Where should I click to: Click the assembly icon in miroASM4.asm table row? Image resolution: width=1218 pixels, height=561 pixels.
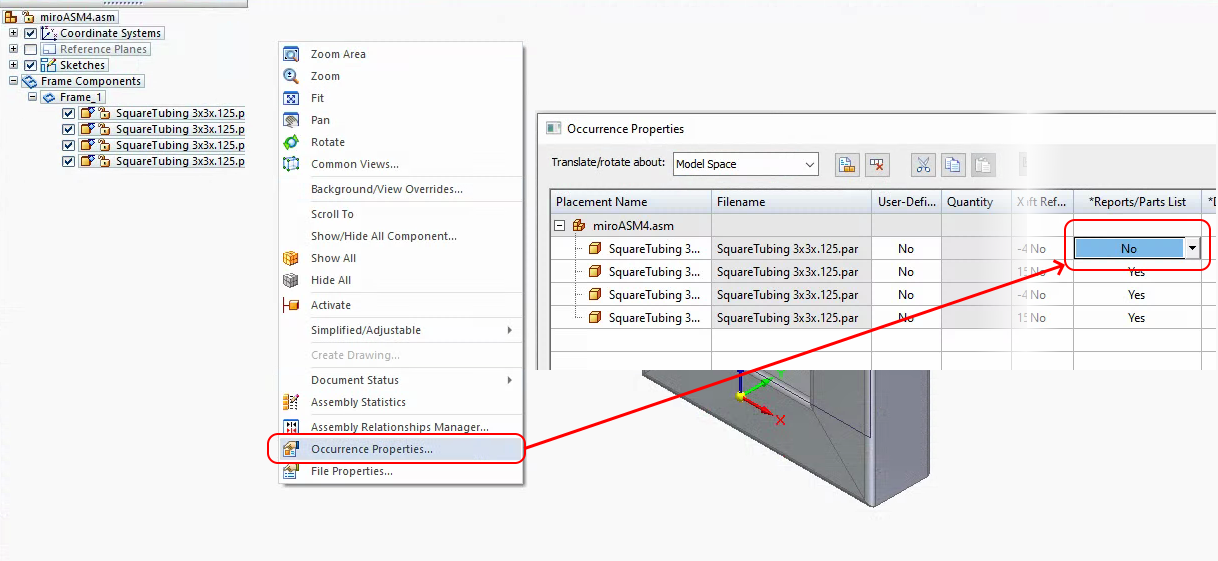[x=578, y=226]
